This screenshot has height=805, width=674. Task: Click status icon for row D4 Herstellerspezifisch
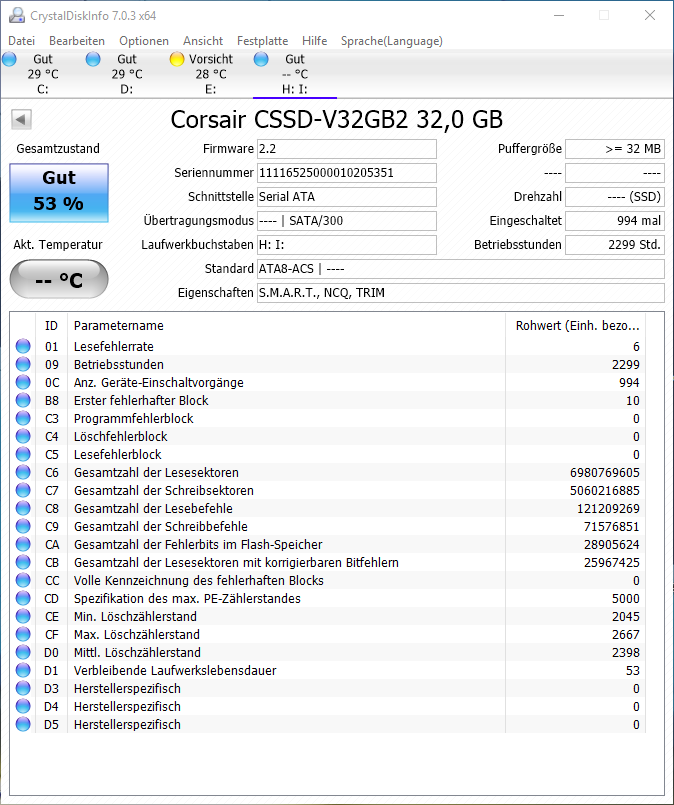point(23,706)
